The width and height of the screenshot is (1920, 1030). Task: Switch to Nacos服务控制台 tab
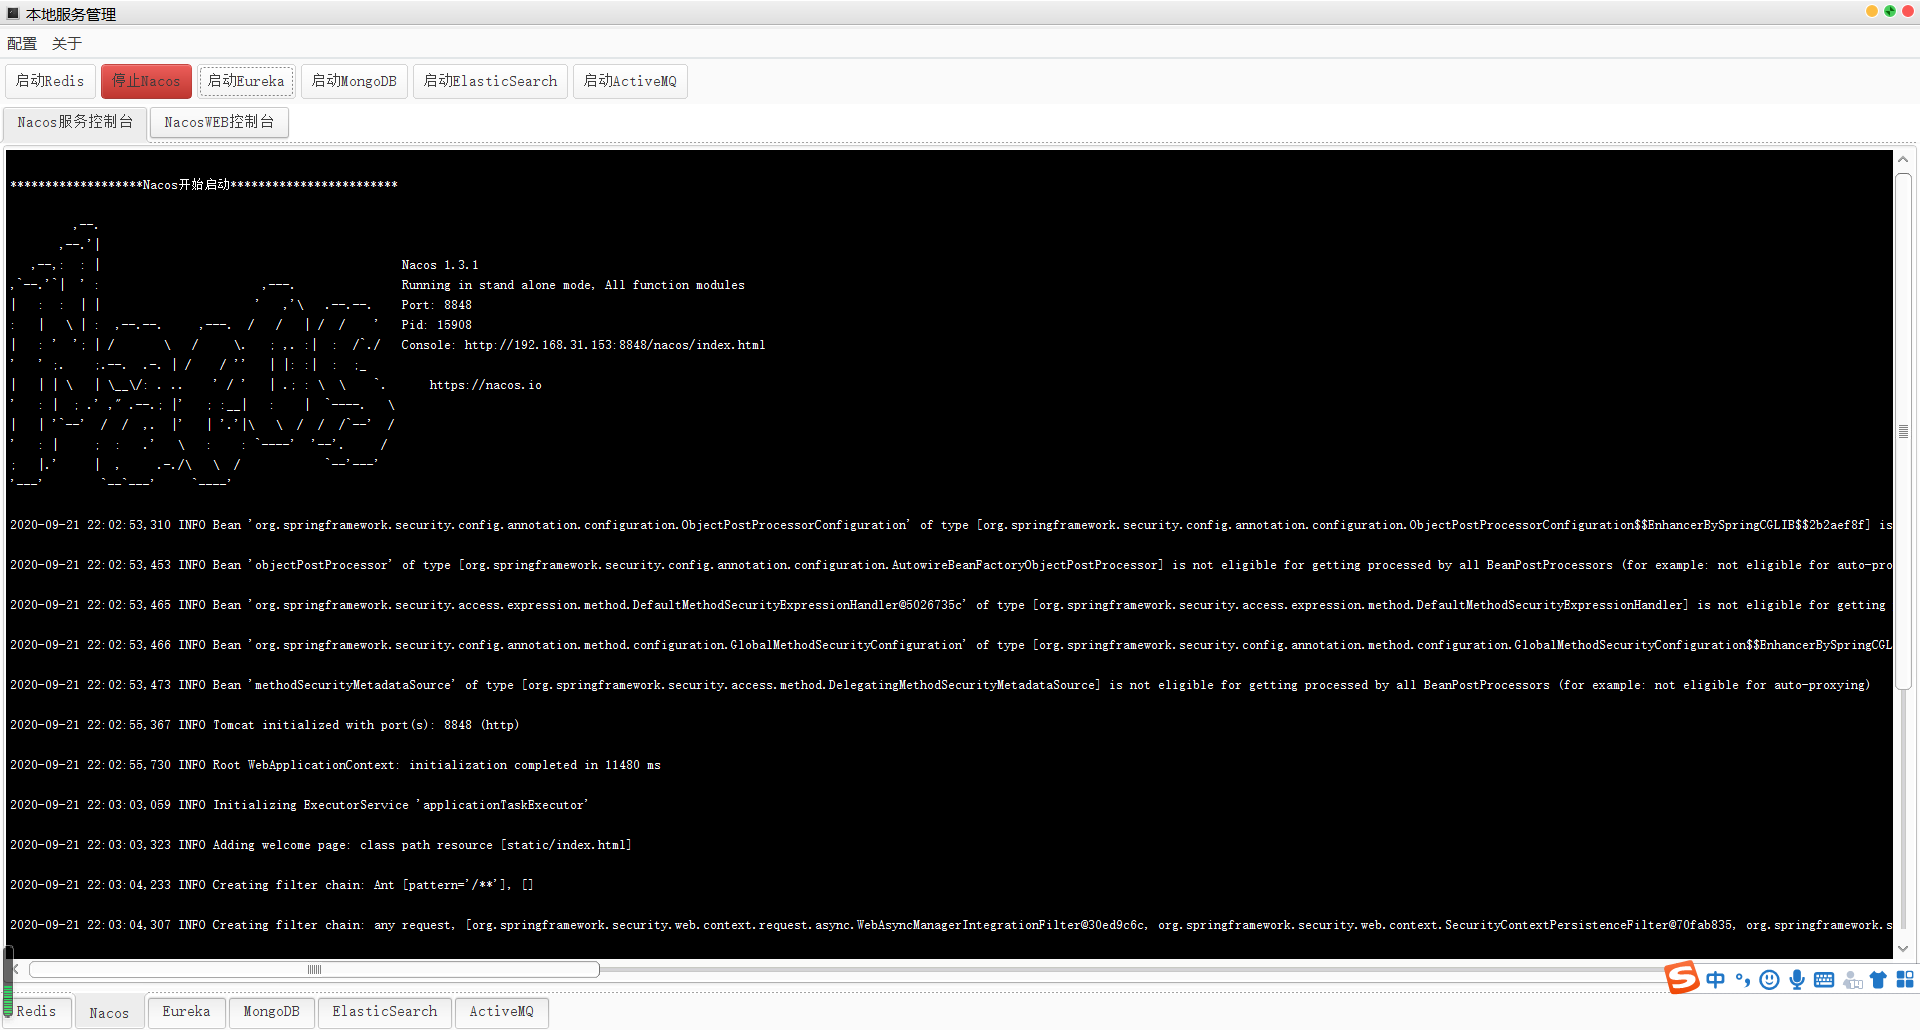point(75,122)
